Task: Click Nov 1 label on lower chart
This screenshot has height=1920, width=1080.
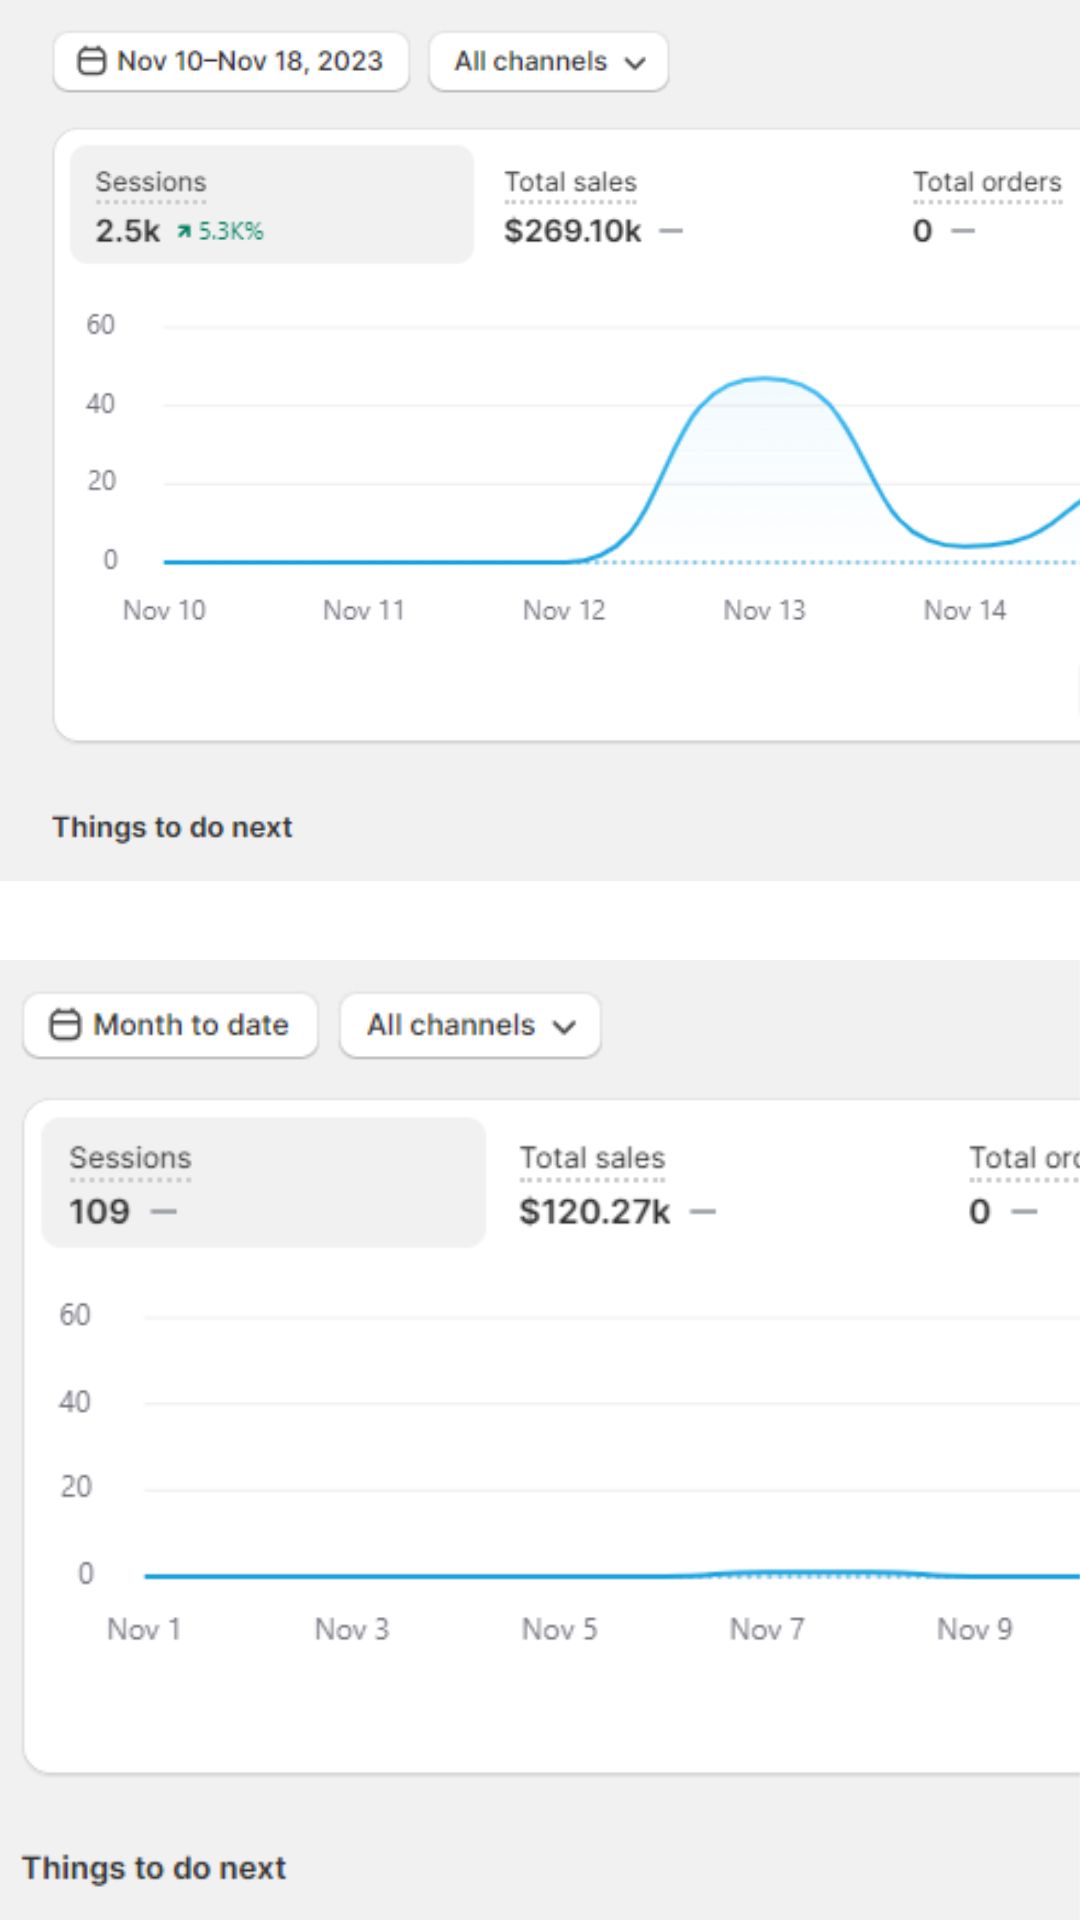Action: point(144,1630)
